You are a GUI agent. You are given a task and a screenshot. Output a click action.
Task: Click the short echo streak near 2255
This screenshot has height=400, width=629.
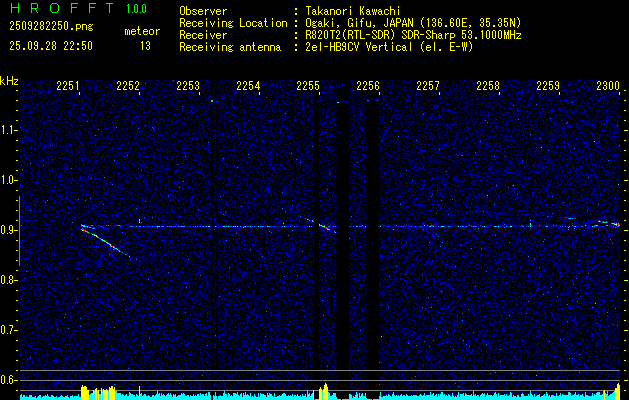click(x=325, y=227)
